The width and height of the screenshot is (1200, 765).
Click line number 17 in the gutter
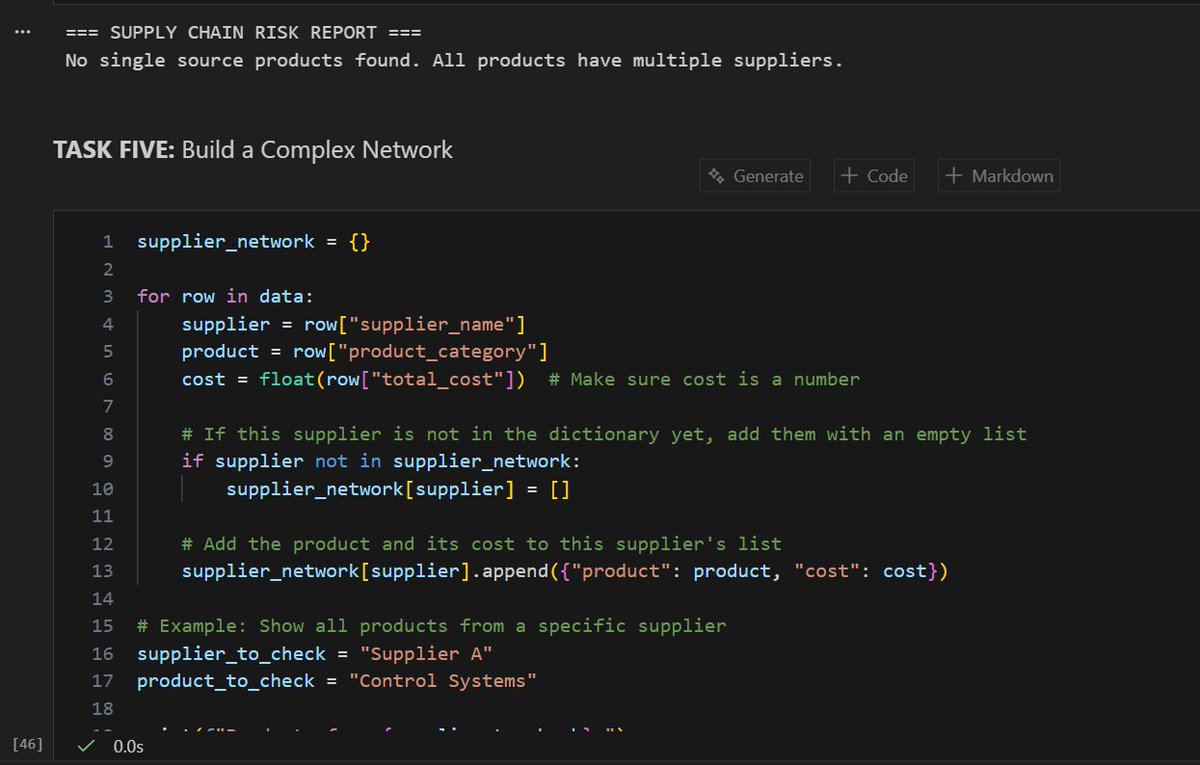tap(102, 681)
